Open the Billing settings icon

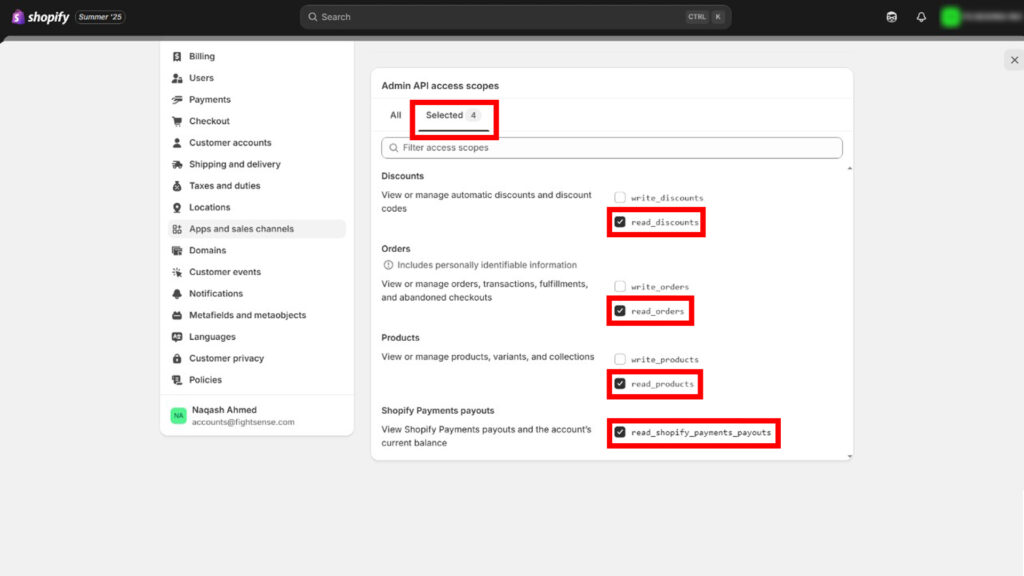pos(177,57)
